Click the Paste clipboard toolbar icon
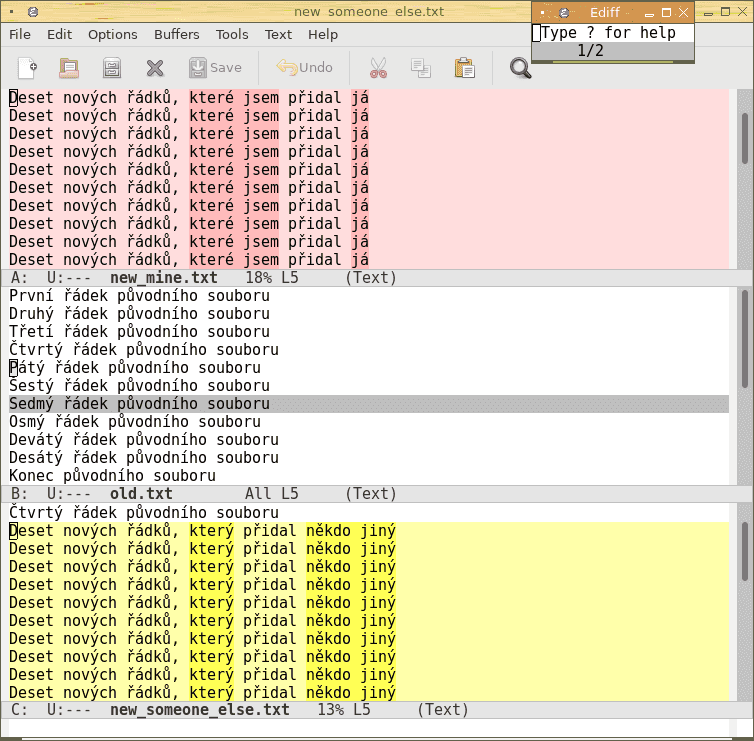Viewport: 754px width, 741px height. pyautogui.click(x=464, y=68)
